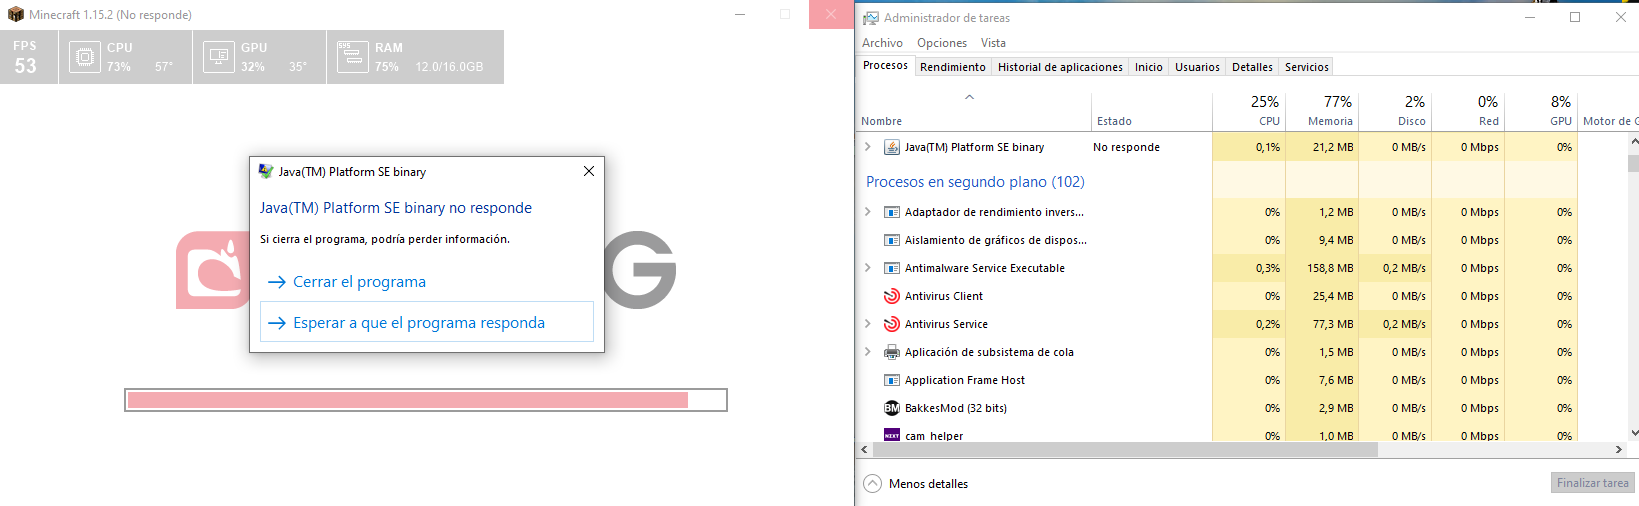
Task: Close the Java not responding dialog
Action: [589, 171]
